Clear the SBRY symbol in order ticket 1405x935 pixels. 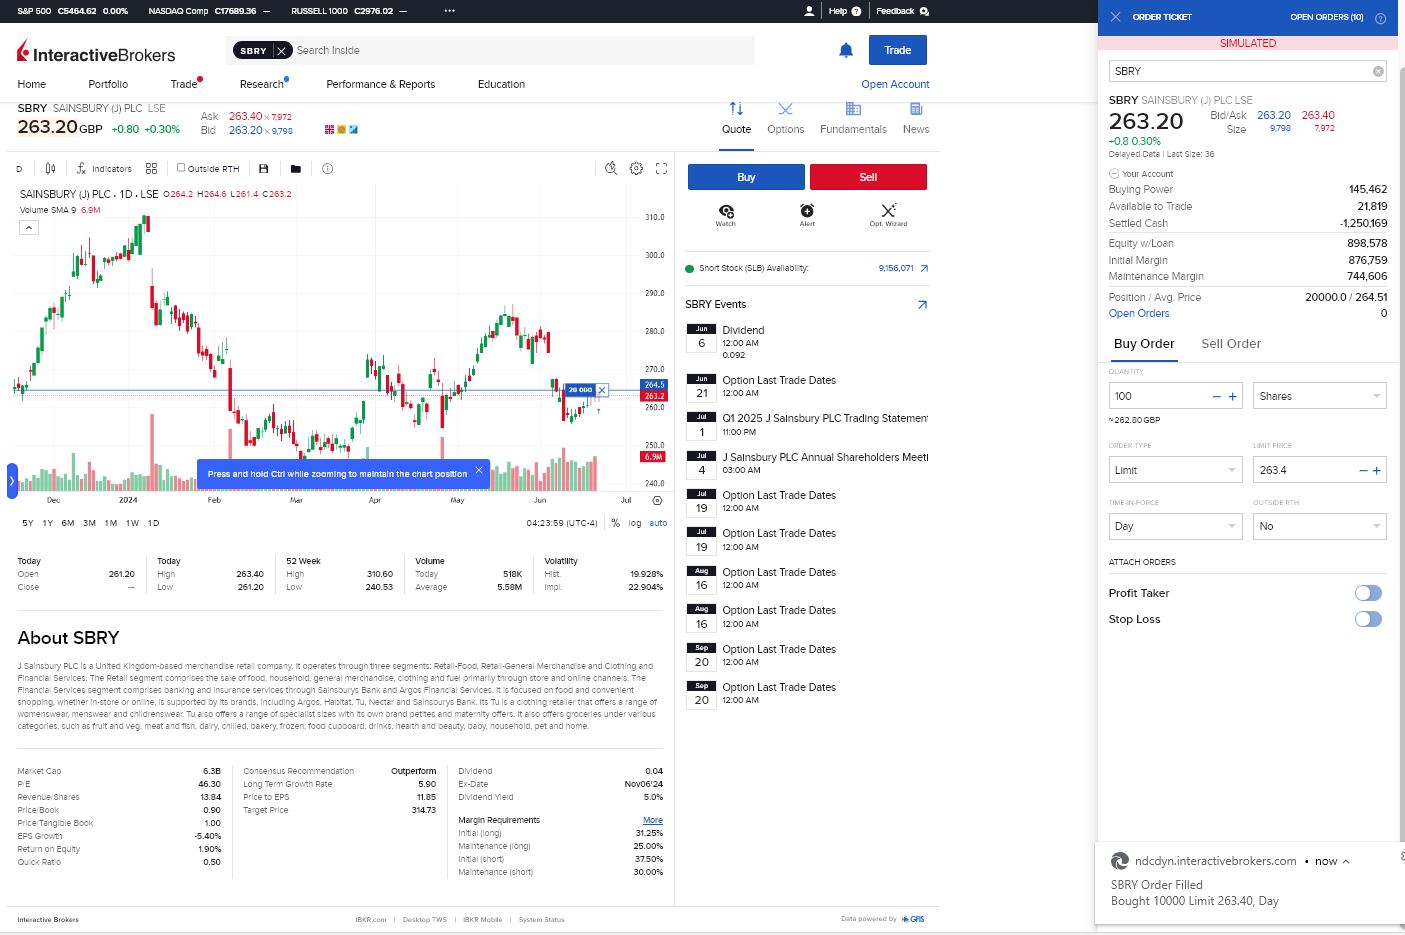click(1378, 71)
